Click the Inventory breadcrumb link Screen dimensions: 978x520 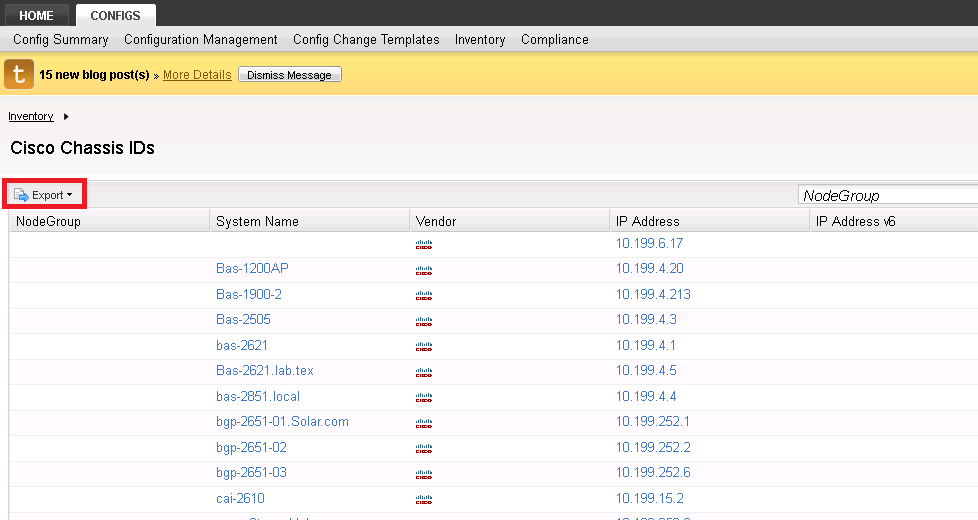[x=31, y=117]
